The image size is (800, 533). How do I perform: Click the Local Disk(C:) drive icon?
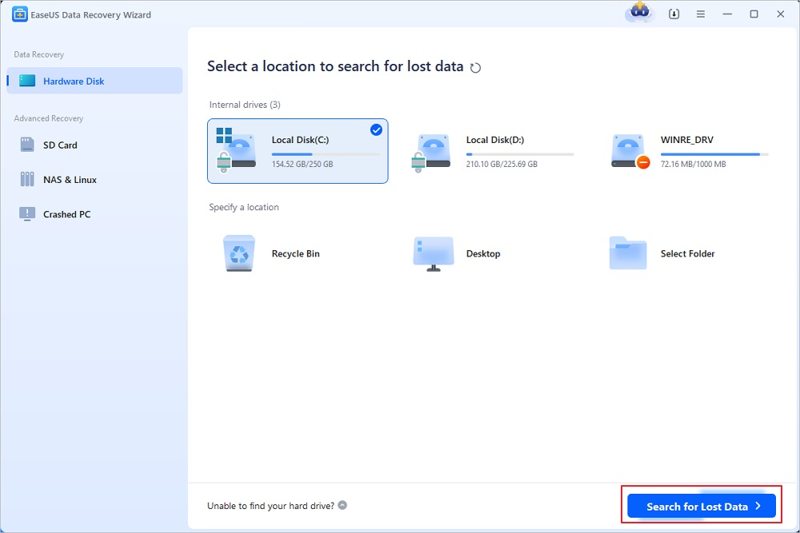click(236, 150)
